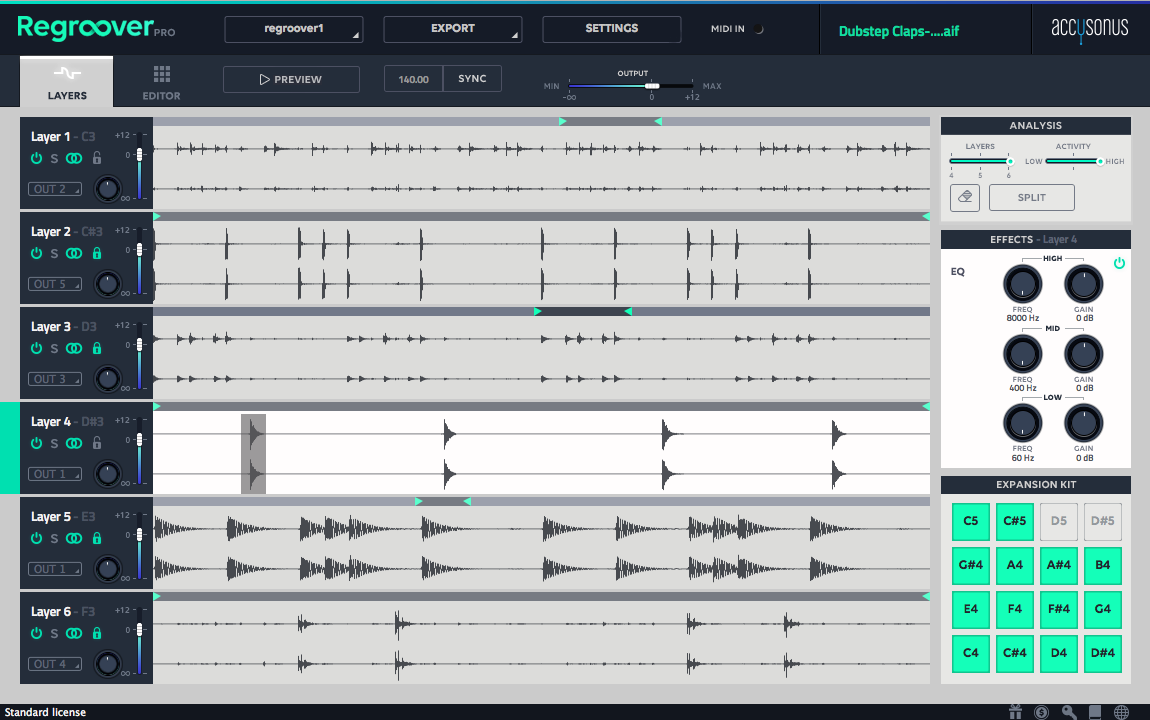The height and width of the screenshot is (720, 1150).
Task: Click the selected marker in Layer 4 waveform
Action: (x=254, y=454)
